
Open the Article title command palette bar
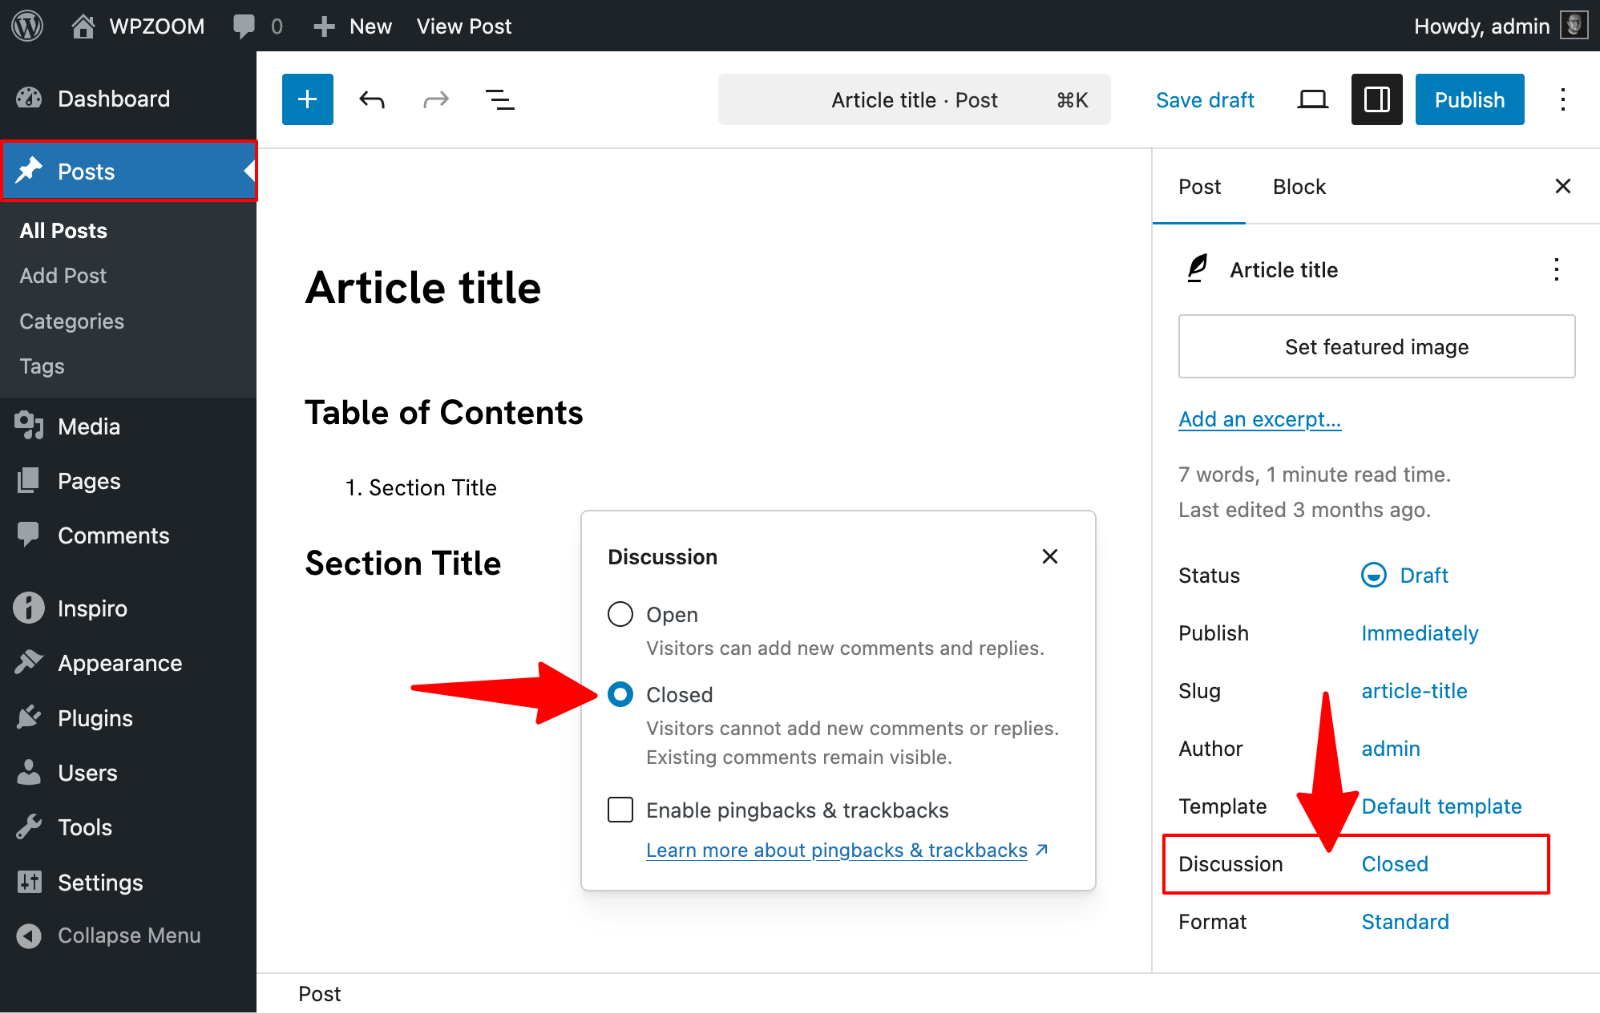914,99
